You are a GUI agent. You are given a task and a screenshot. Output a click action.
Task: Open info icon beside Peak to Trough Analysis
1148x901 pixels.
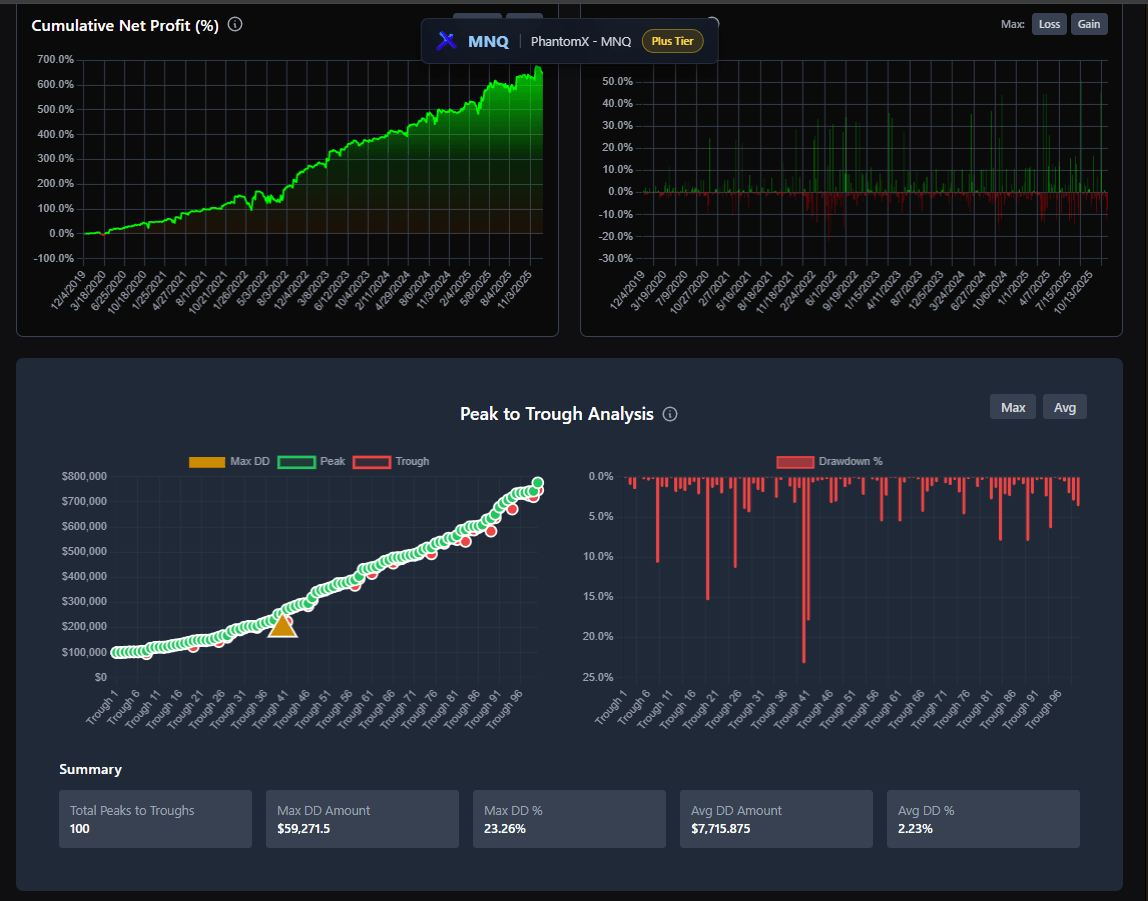point(669,414)
